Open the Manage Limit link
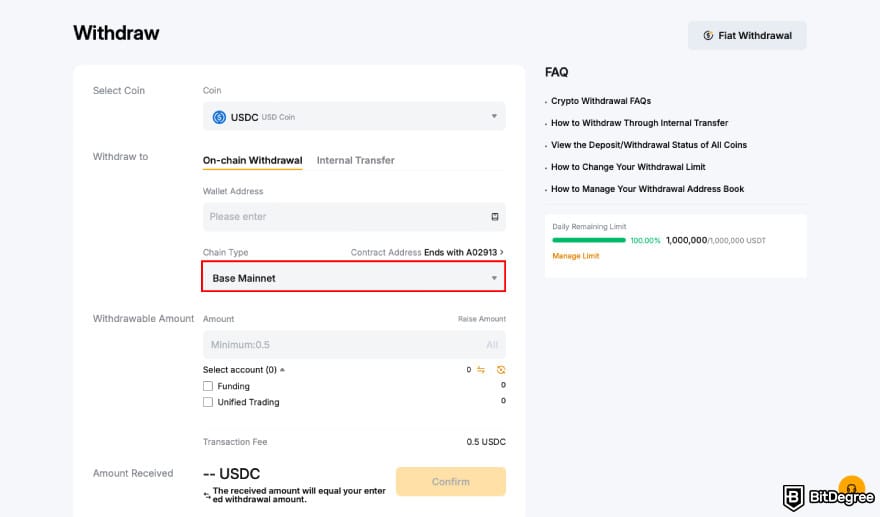The height and width of the screenshot is (517, 880). coord(576,256)
